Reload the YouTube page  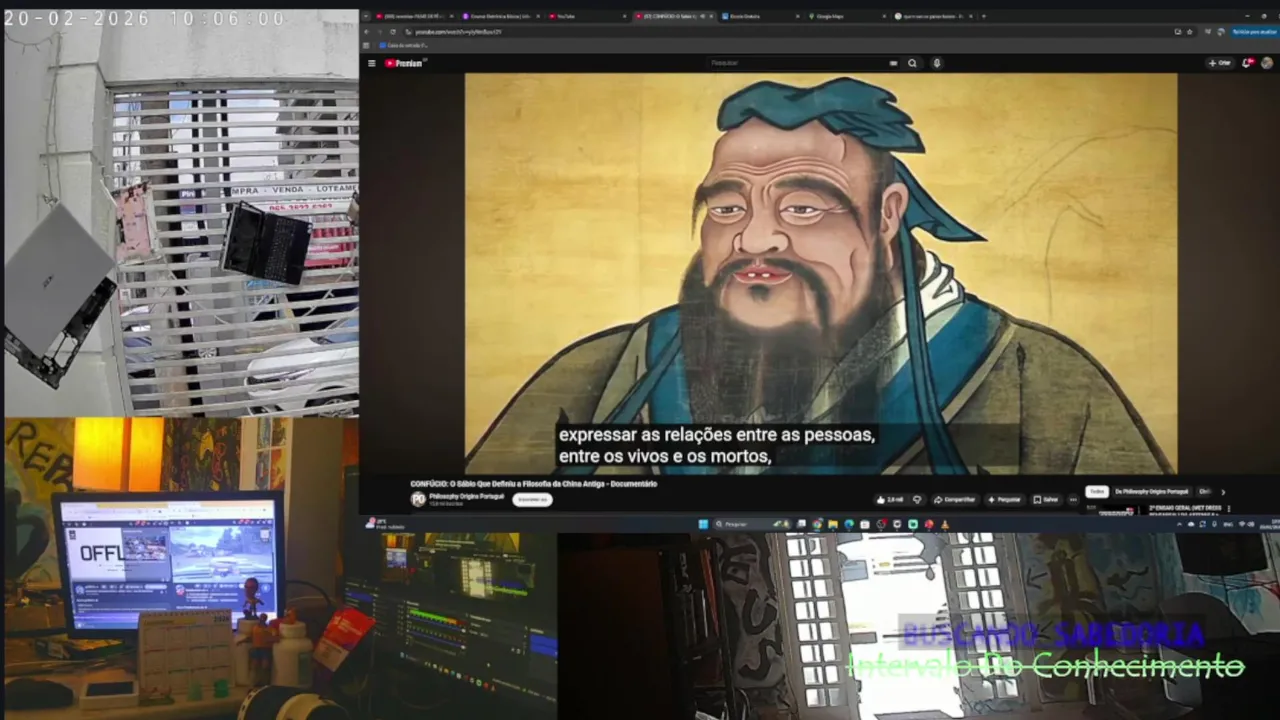[393, 32]
